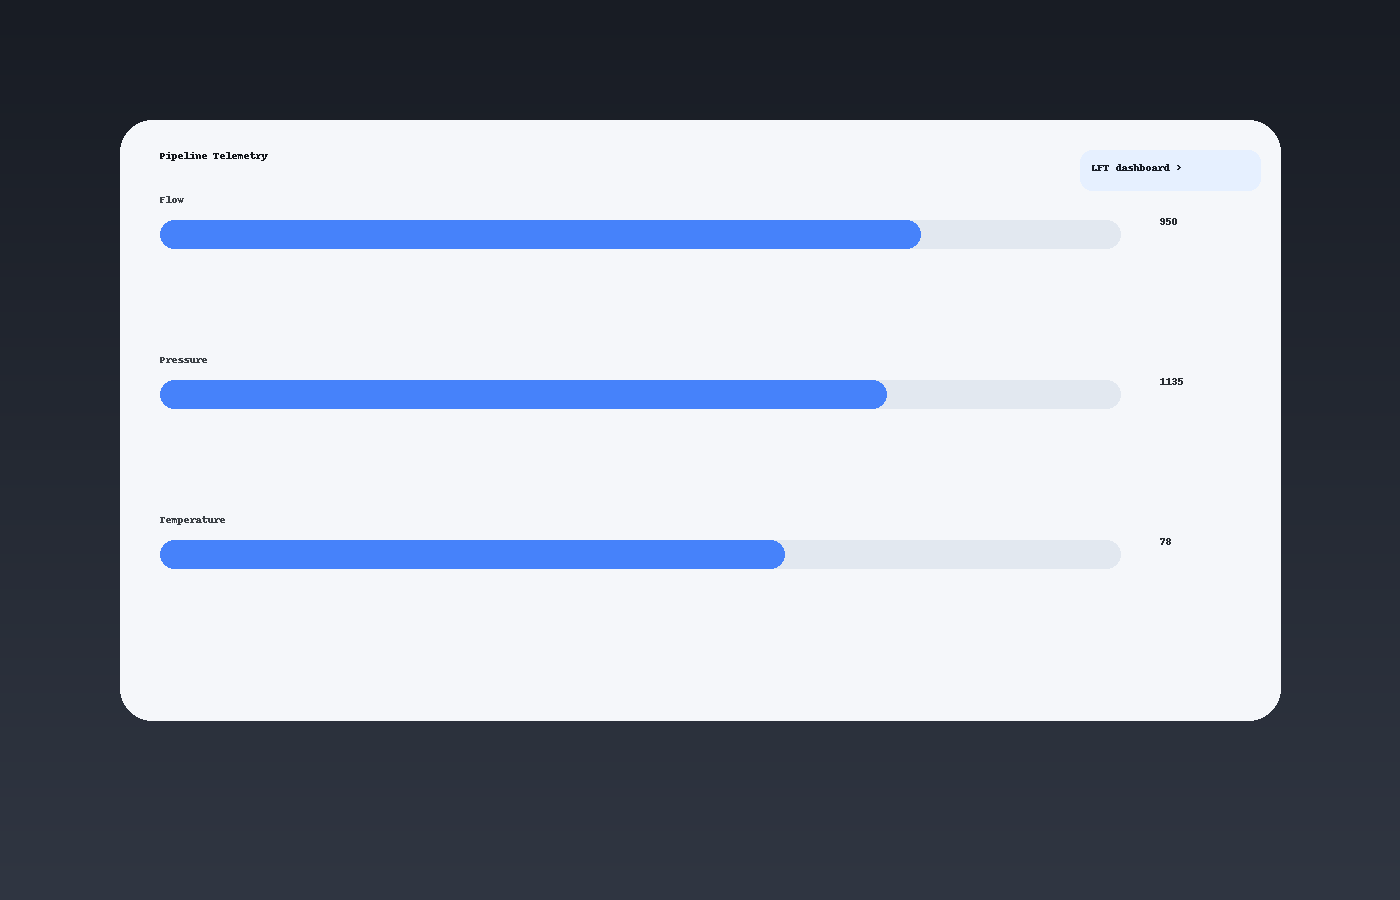1400x900 pixels.
Task: Click the grey unfilled end of Pressure bar
Action: 1004,394
